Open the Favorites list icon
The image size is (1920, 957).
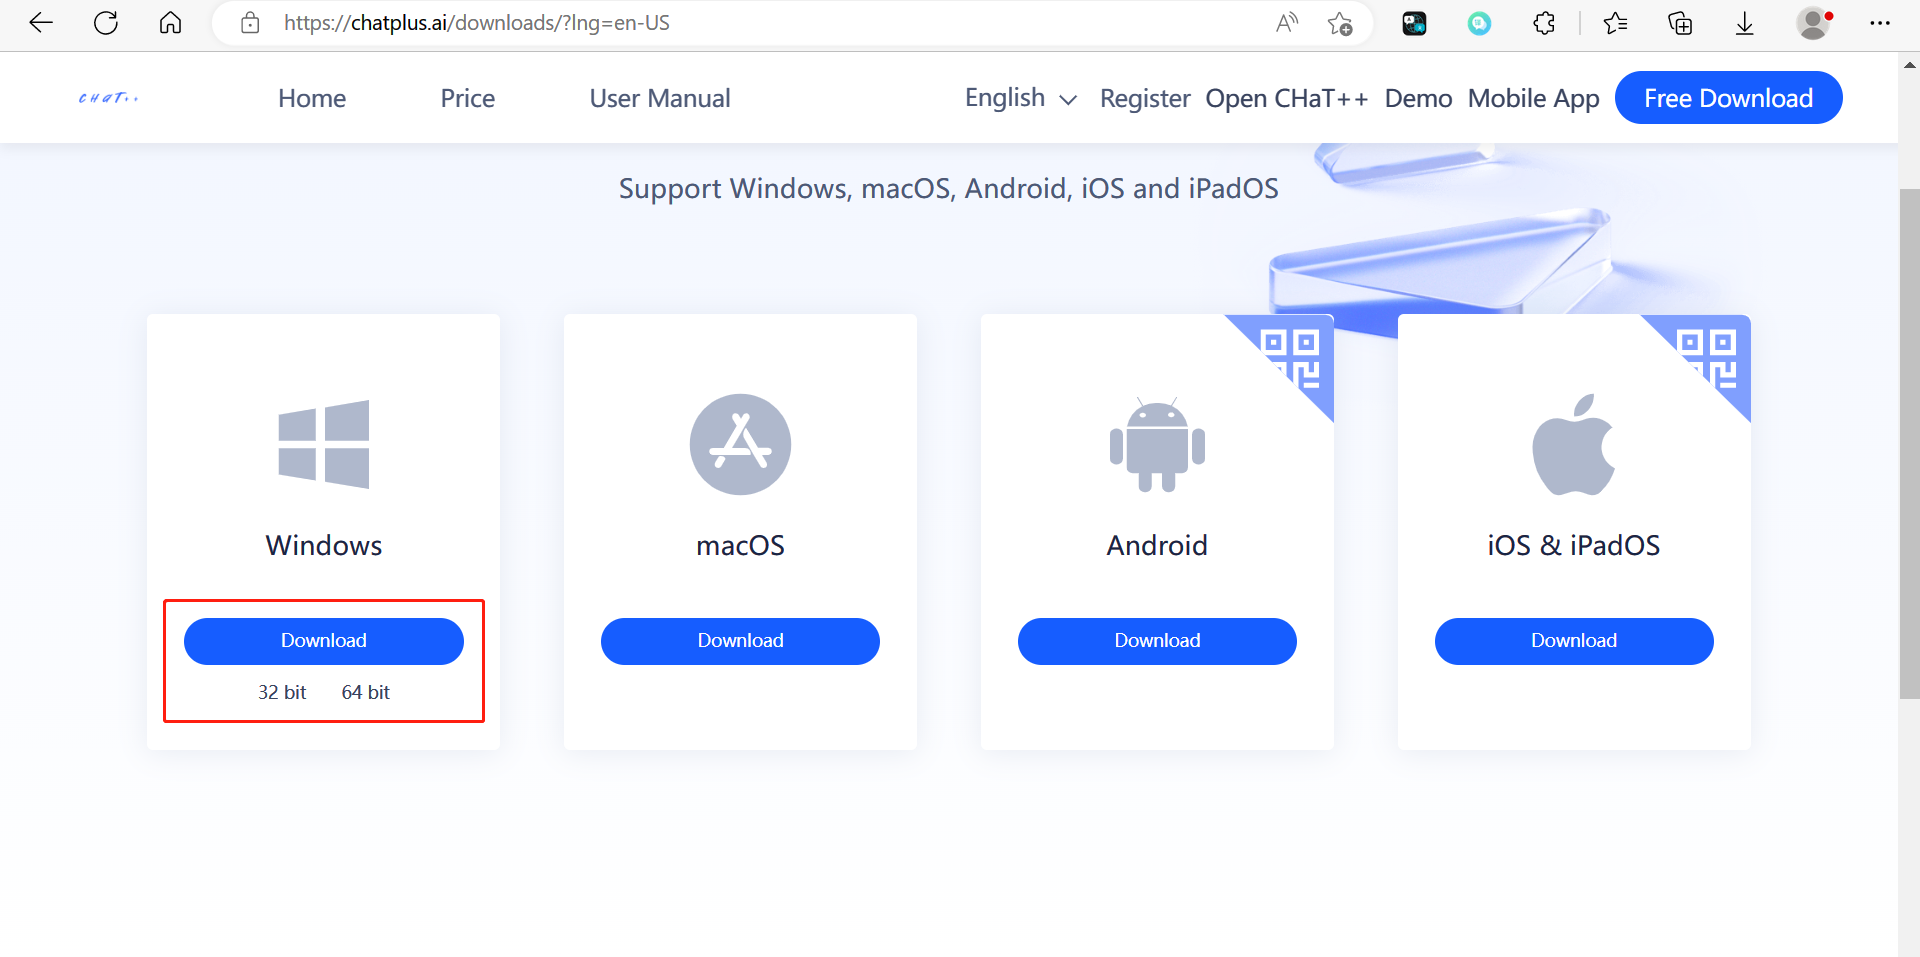click(1615, 23)
